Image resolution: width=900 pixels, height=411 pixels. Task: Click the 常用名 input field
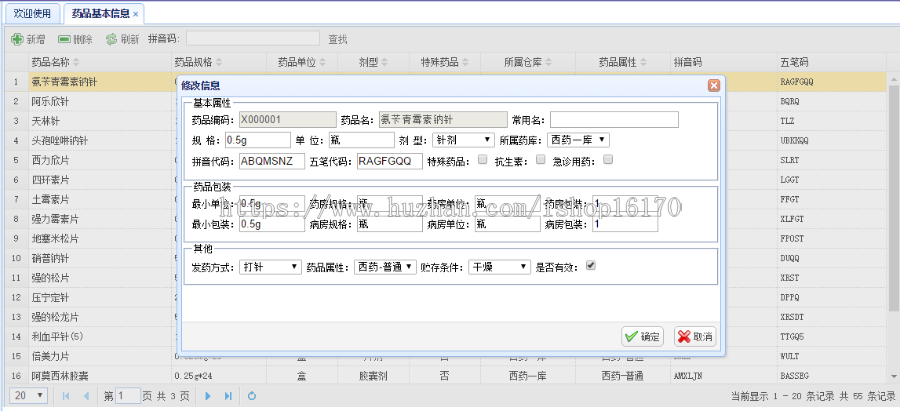[614, 119]
